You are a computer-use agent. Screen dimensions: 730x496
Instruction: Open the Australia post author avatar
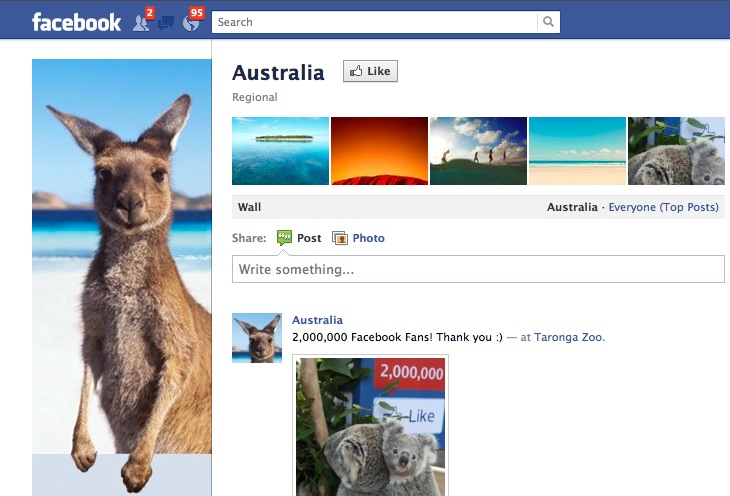click(257, 338)
